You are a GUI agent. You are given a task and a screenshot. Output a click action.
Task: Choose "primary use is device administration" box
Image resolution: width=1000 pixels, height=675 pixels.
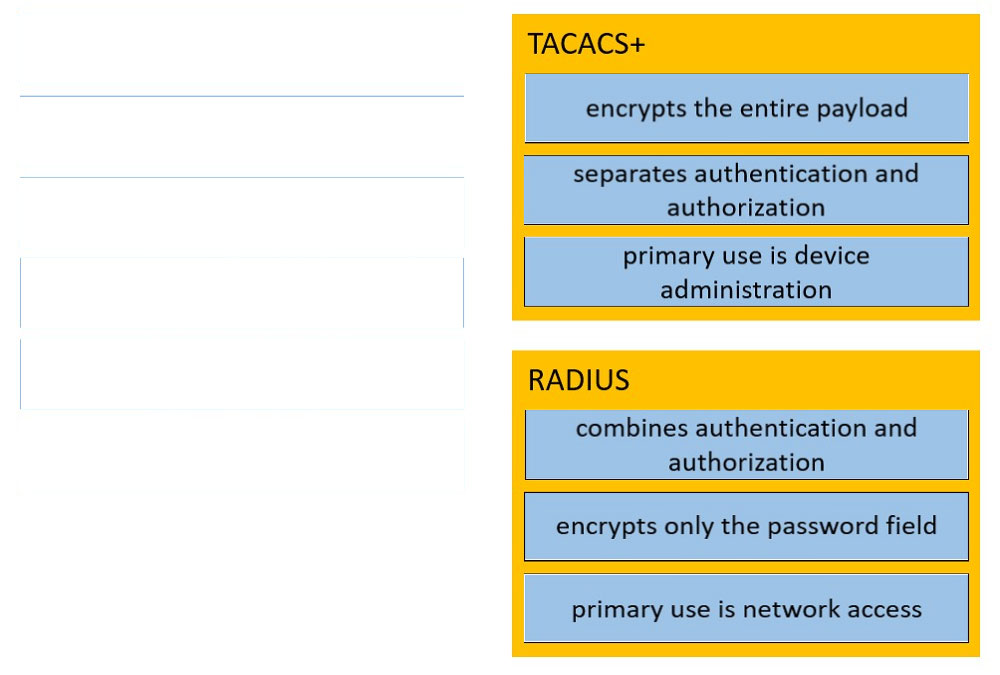point(746,272)
